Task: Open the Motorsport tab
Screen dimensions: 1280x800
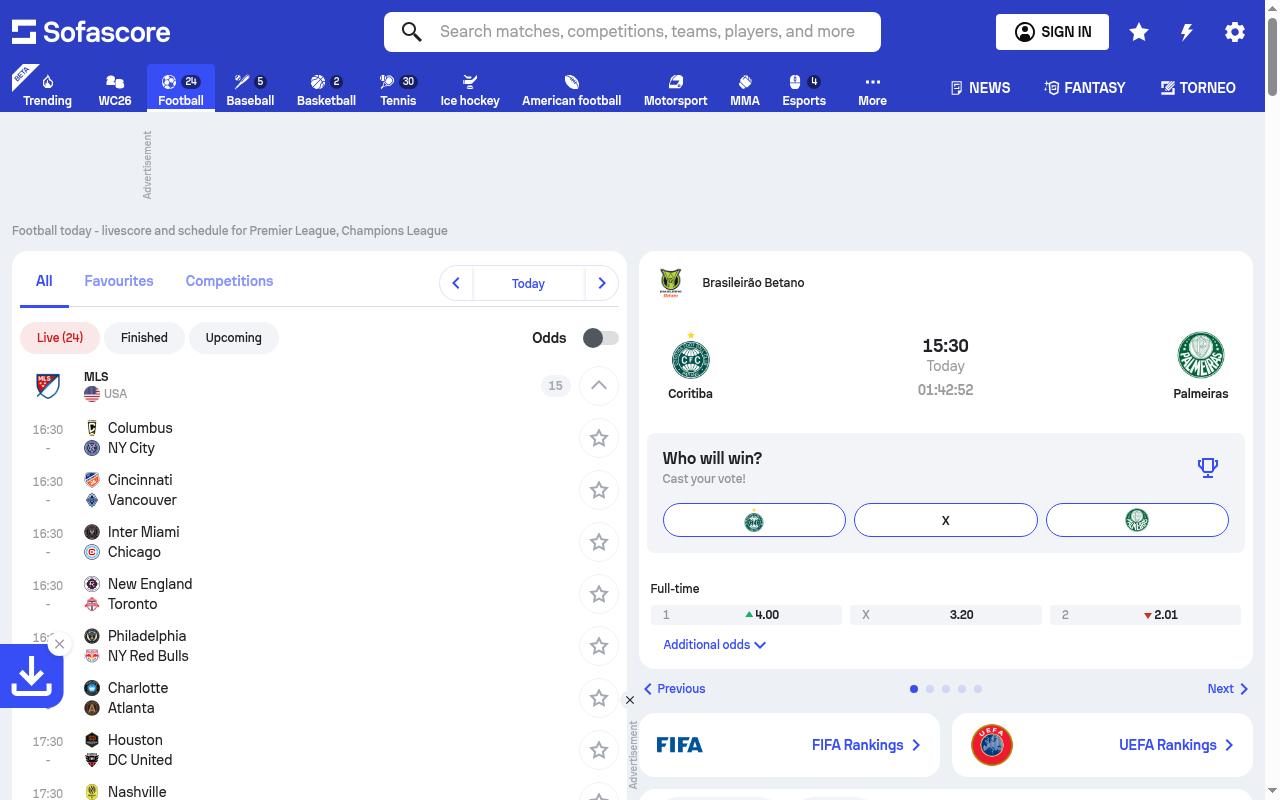Action: [675, 90]
